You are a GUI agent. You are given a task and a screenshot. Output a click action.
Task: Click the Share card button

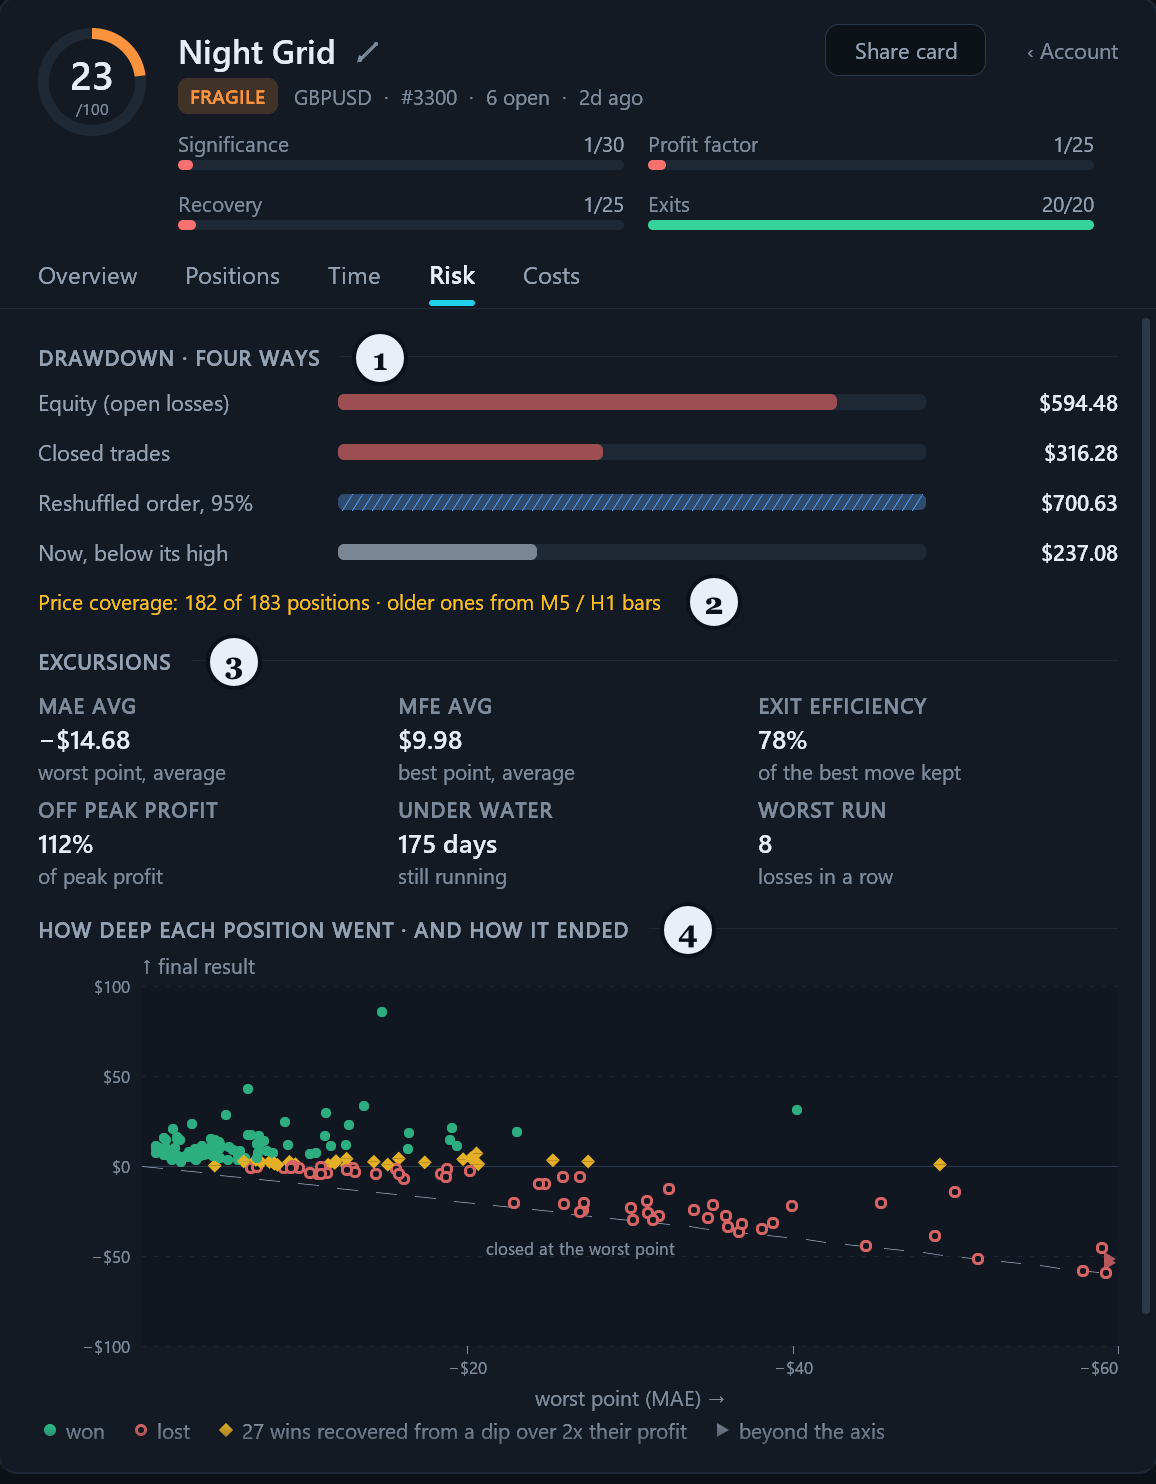[x=905, y=50]
